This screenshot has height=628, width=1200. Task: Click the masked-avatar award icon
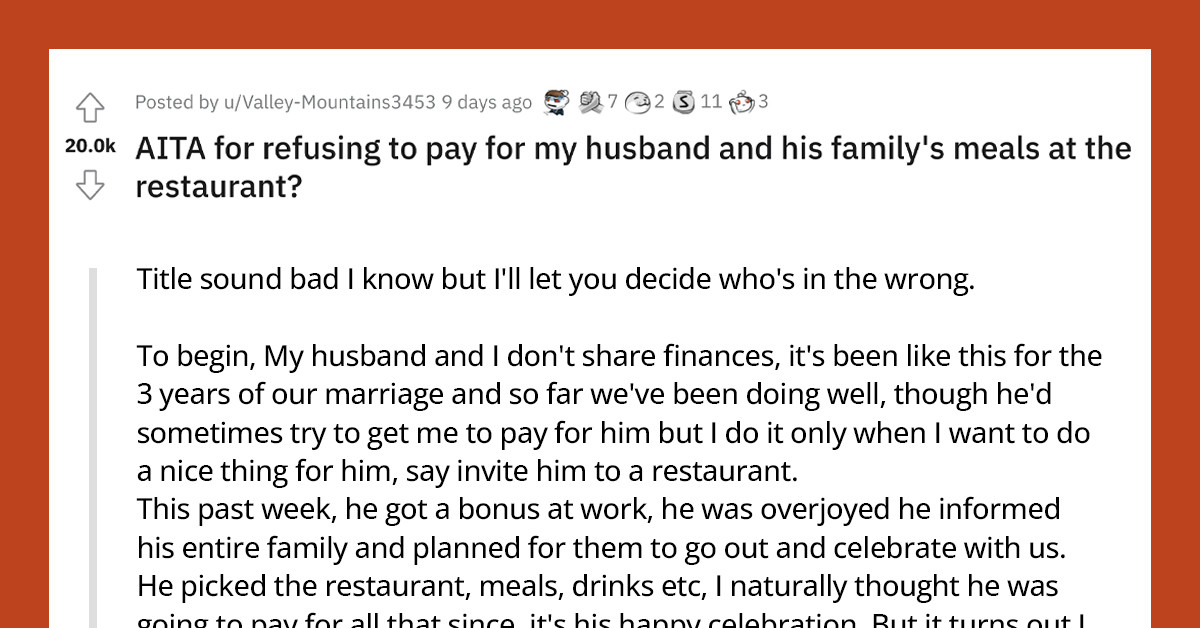coord(555,101)
